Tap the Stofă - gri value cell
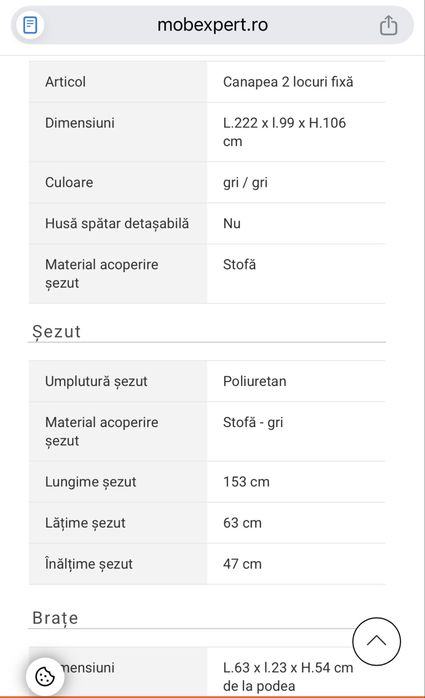Viewport: 425px width, 698px height. pyautogui.click(x=296, y=431)
